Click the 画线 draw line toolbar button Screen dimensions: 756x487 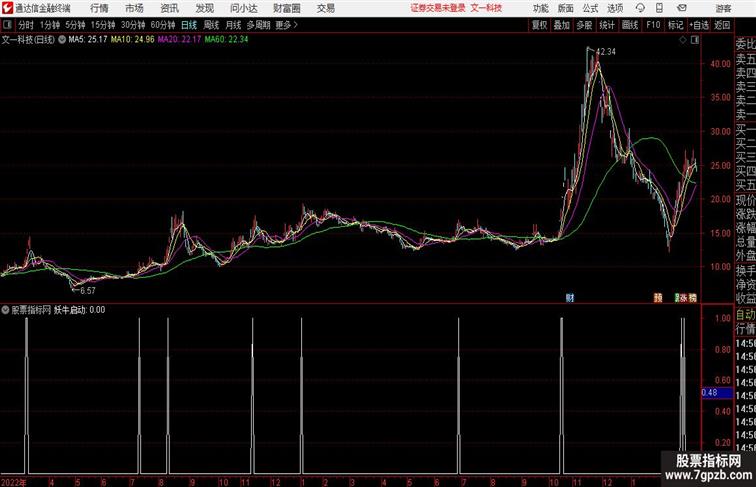pyautogui.click(x=630, y=25)
